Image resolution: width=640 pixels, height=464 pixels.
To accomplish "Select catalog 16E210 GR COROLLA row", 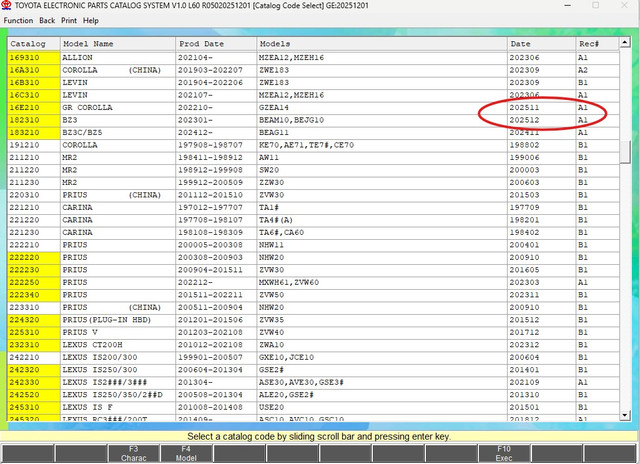I will (313, 108).
